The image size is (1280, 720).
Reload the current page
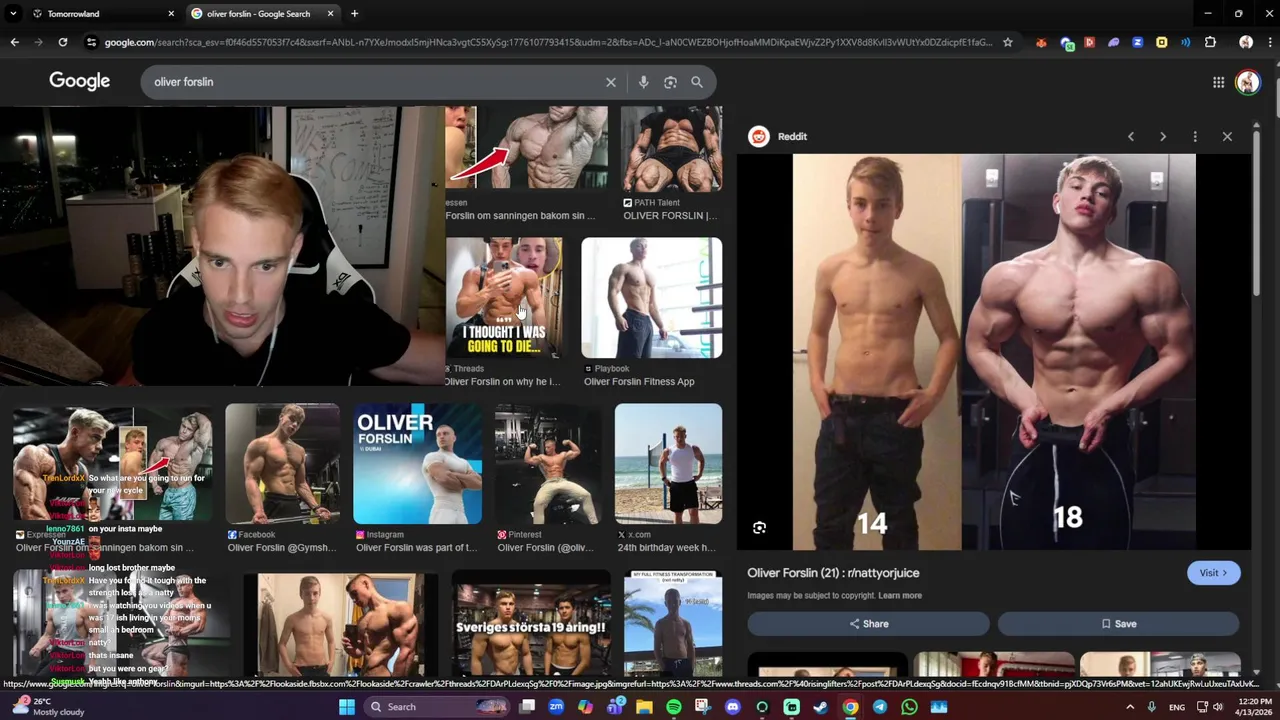pos(62,42)
